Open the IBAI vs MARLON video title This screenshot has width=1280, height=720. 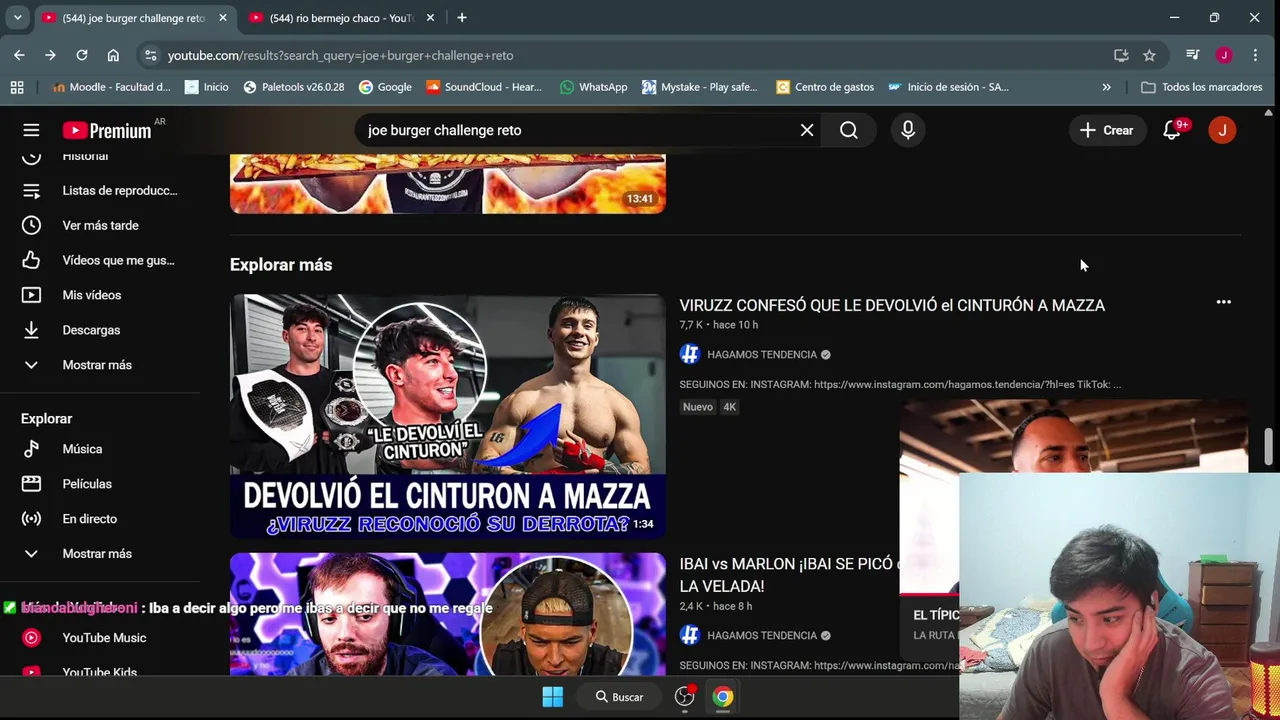point(789,575)
